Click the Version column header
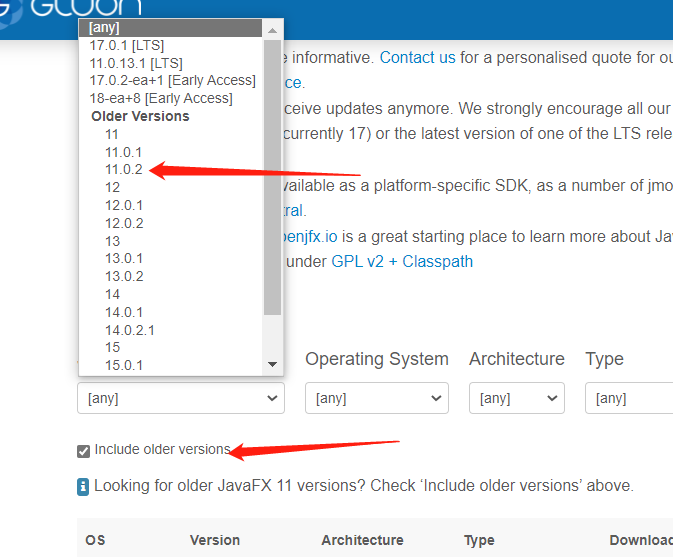 pos(215,540)
